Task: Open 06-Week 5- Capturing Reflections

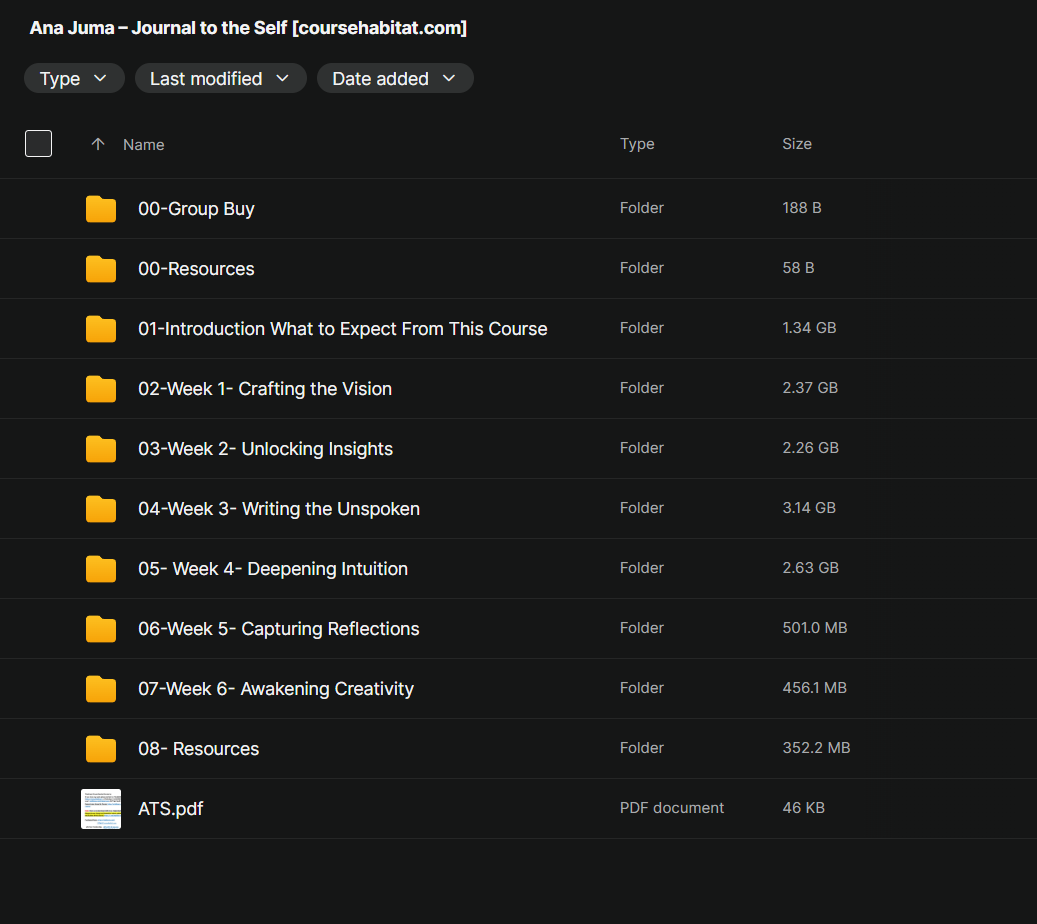Action: (x=278, y=629)
